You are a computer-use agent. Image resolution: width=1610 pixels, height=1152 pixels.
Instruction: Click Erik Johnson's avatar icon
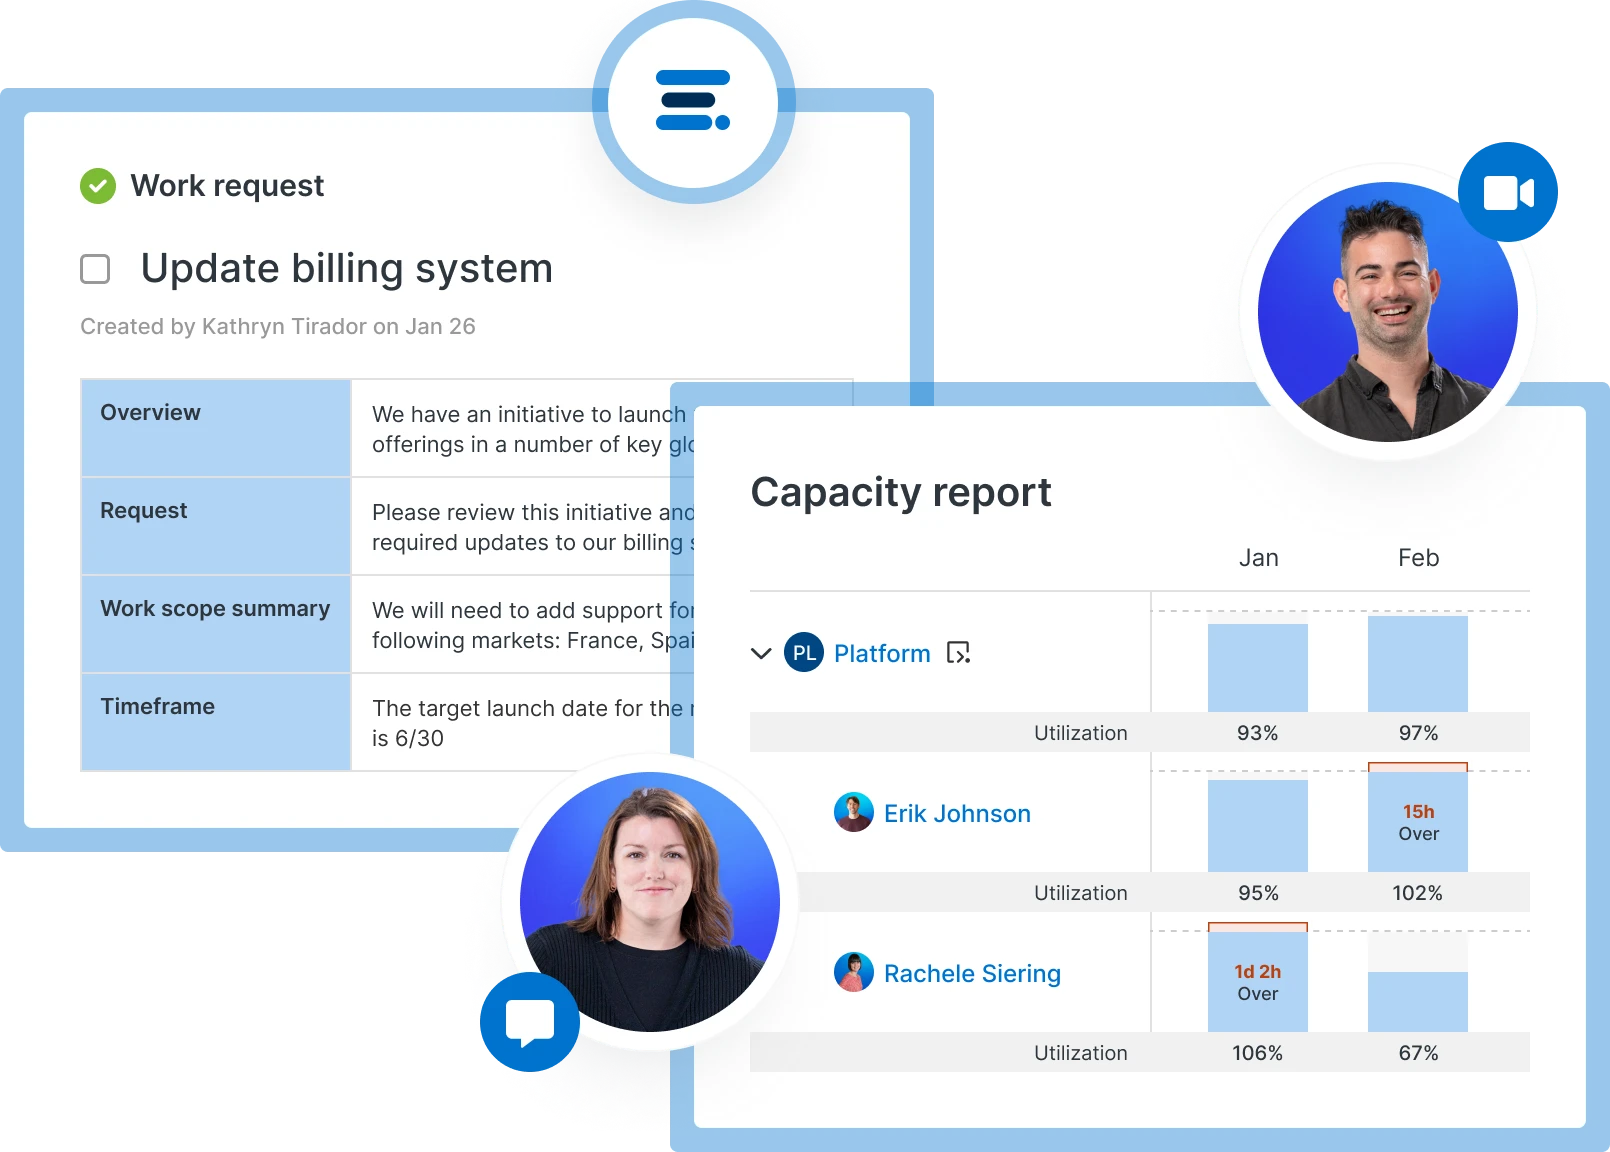point(853,813)
